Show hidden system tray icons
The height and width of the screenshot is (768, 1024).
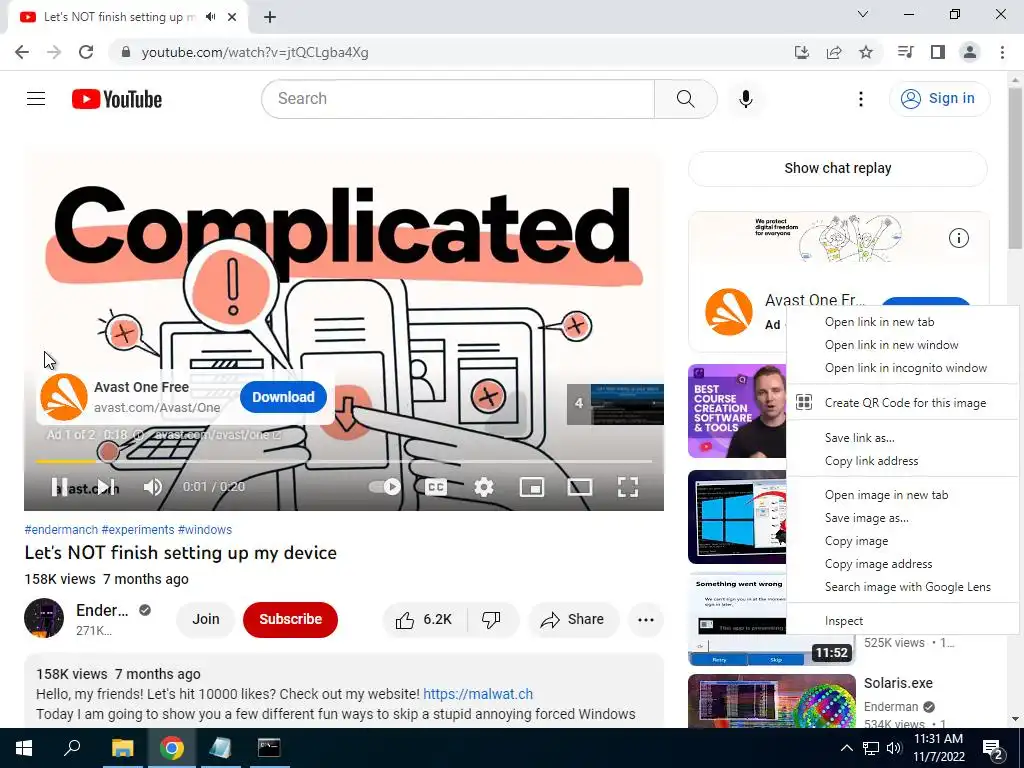[846, 748]
